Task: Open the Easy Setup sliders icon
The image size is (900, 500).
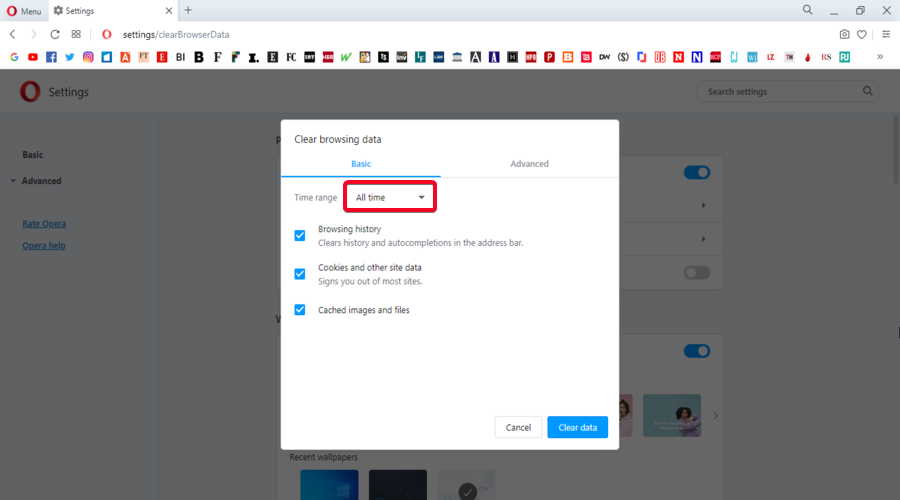Action: tap(885, 34)
